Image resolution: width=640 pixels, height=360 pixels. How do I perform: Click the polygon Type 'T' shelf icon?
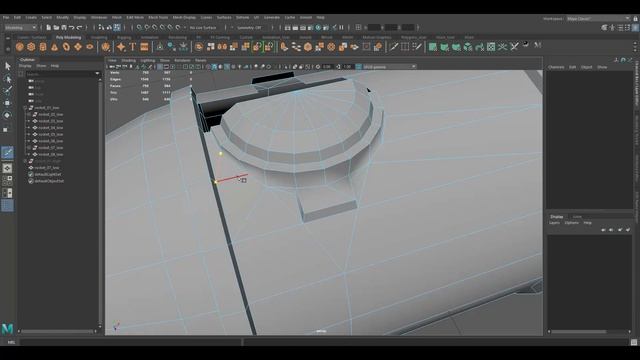pyautogui.click(x=133, y=47)
